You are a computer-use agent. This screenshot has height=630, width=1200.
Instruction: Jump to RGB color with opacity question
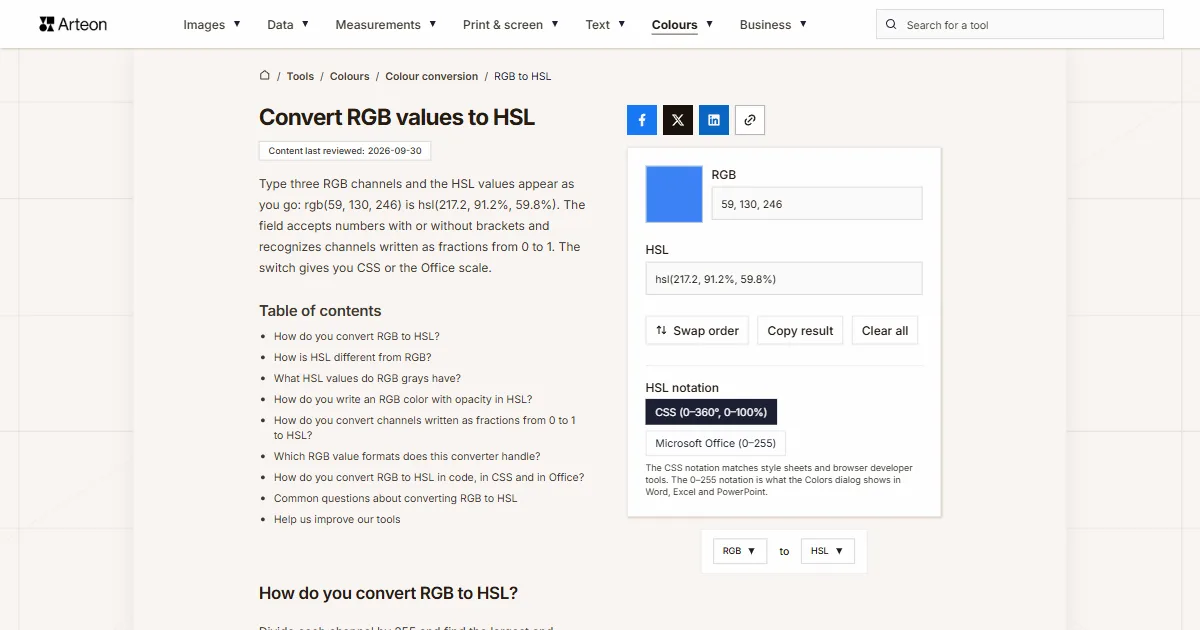pos(403,399)
